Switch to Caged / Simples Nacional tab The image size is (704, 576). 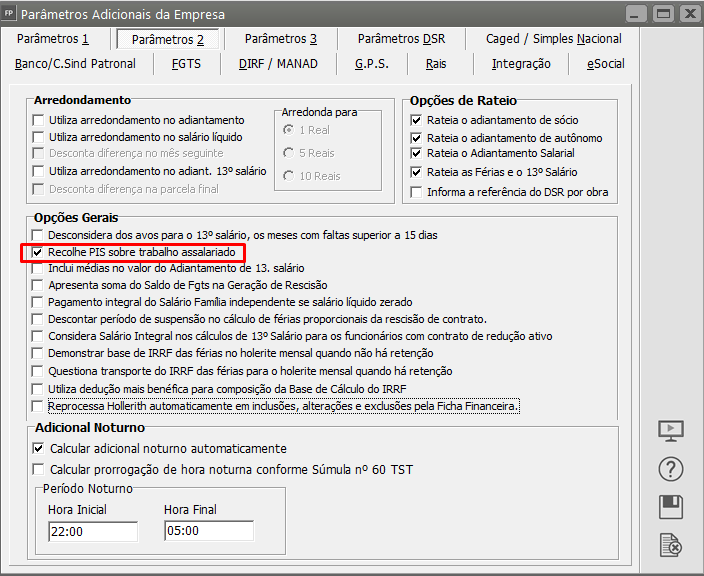click(553, 39)
